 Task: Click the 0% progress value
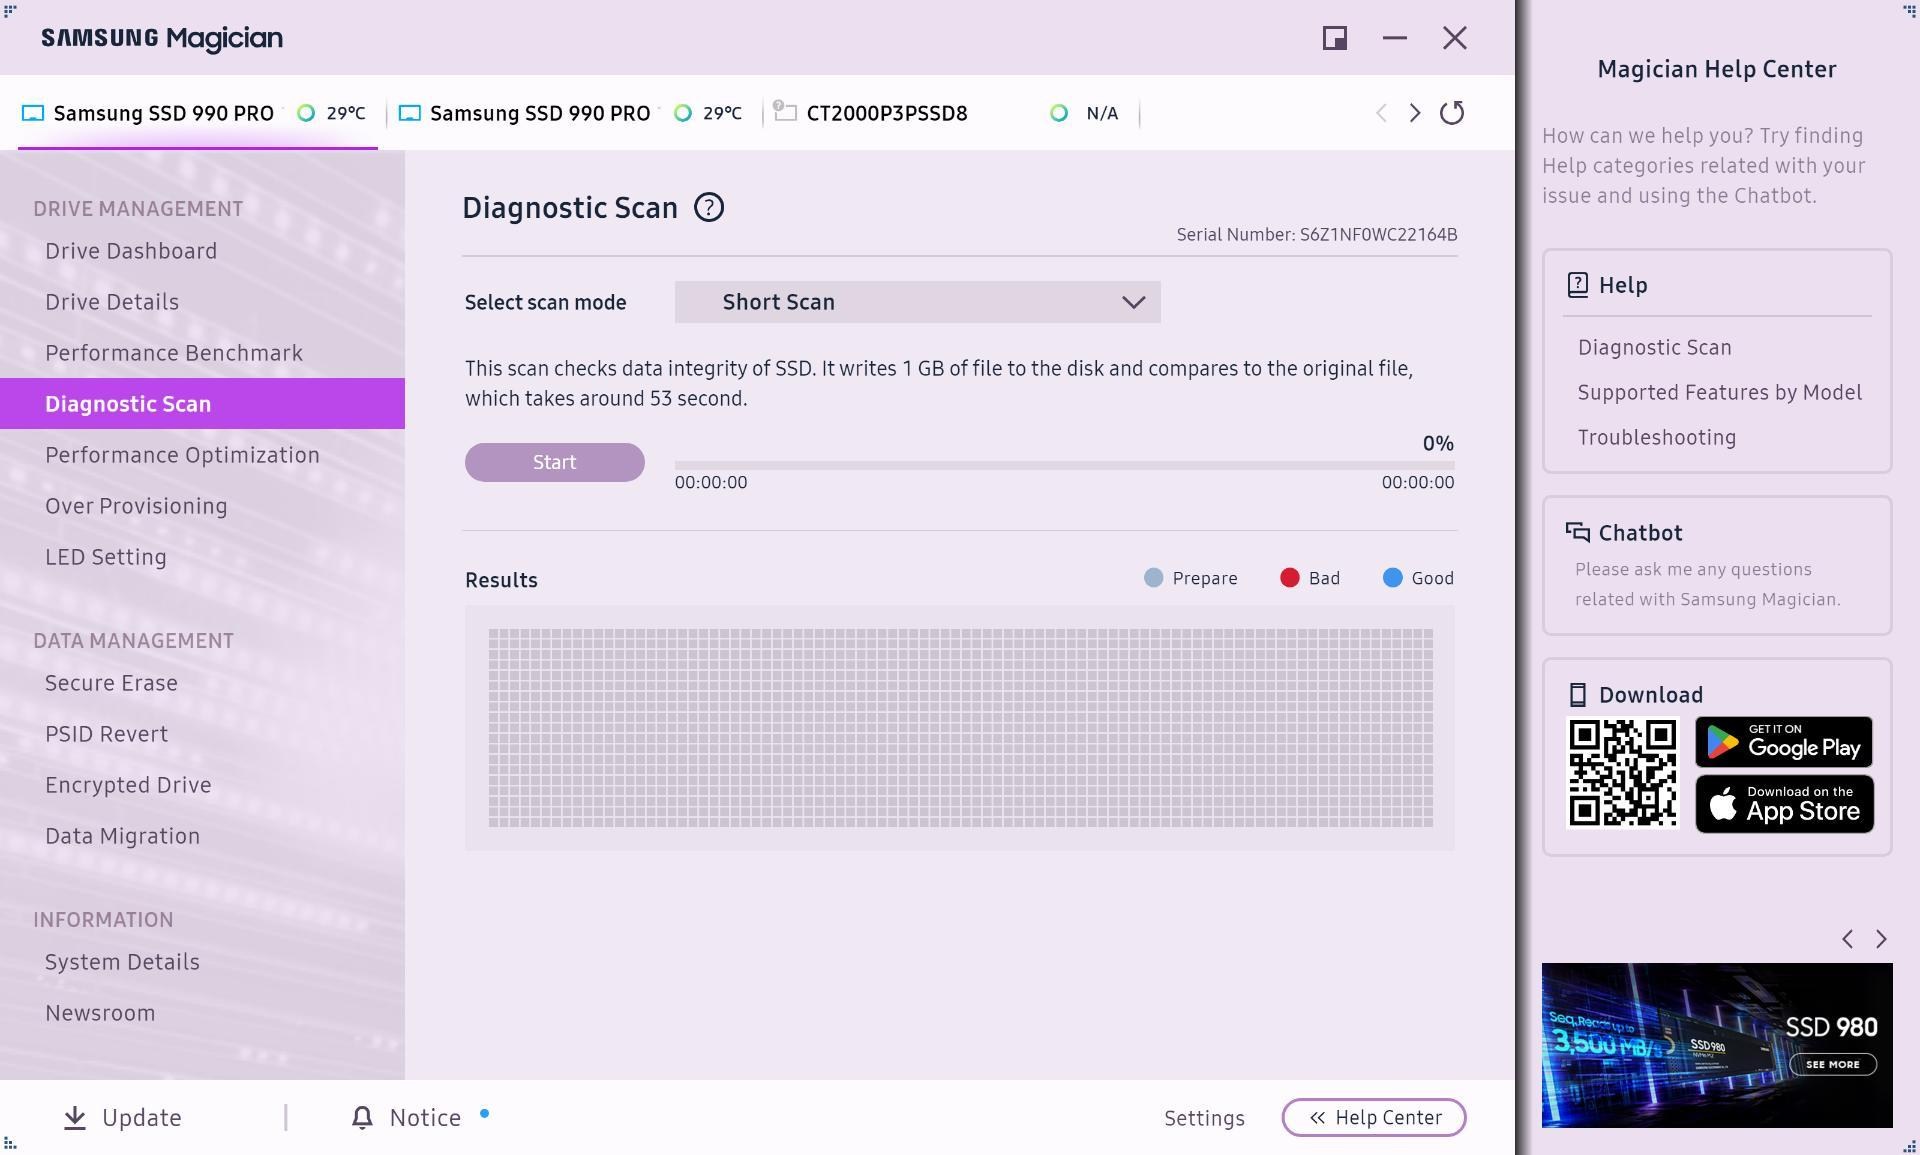point(1438,443)
